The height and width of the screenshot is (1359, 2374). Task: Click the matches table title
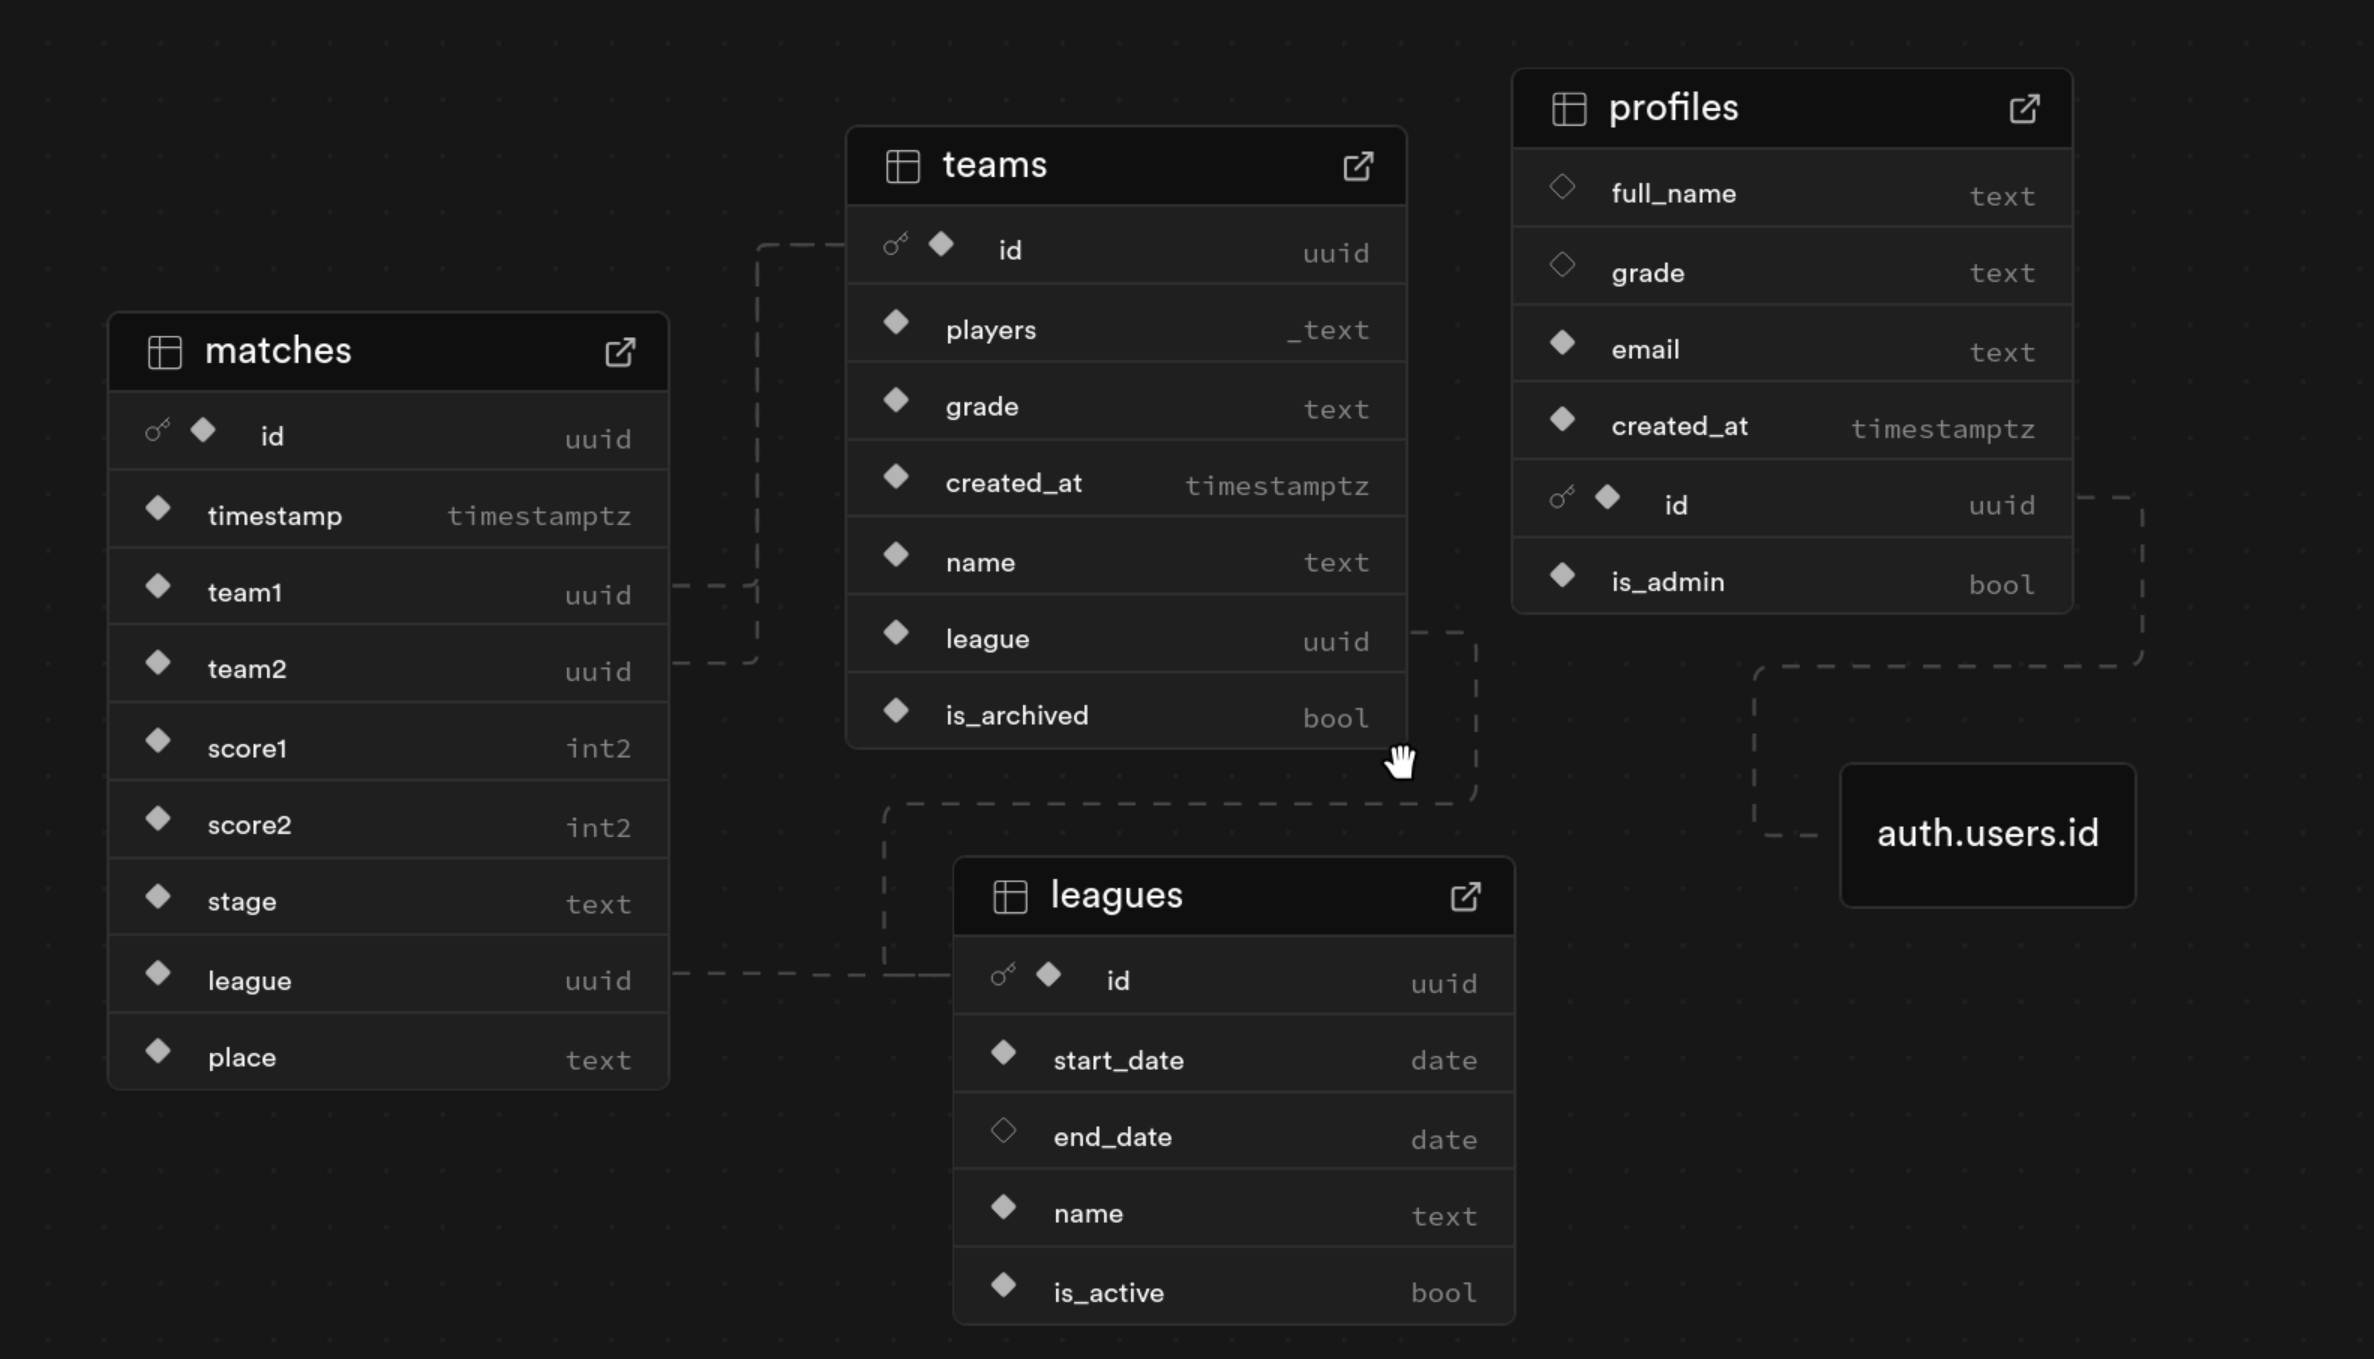tap(278, 351)
